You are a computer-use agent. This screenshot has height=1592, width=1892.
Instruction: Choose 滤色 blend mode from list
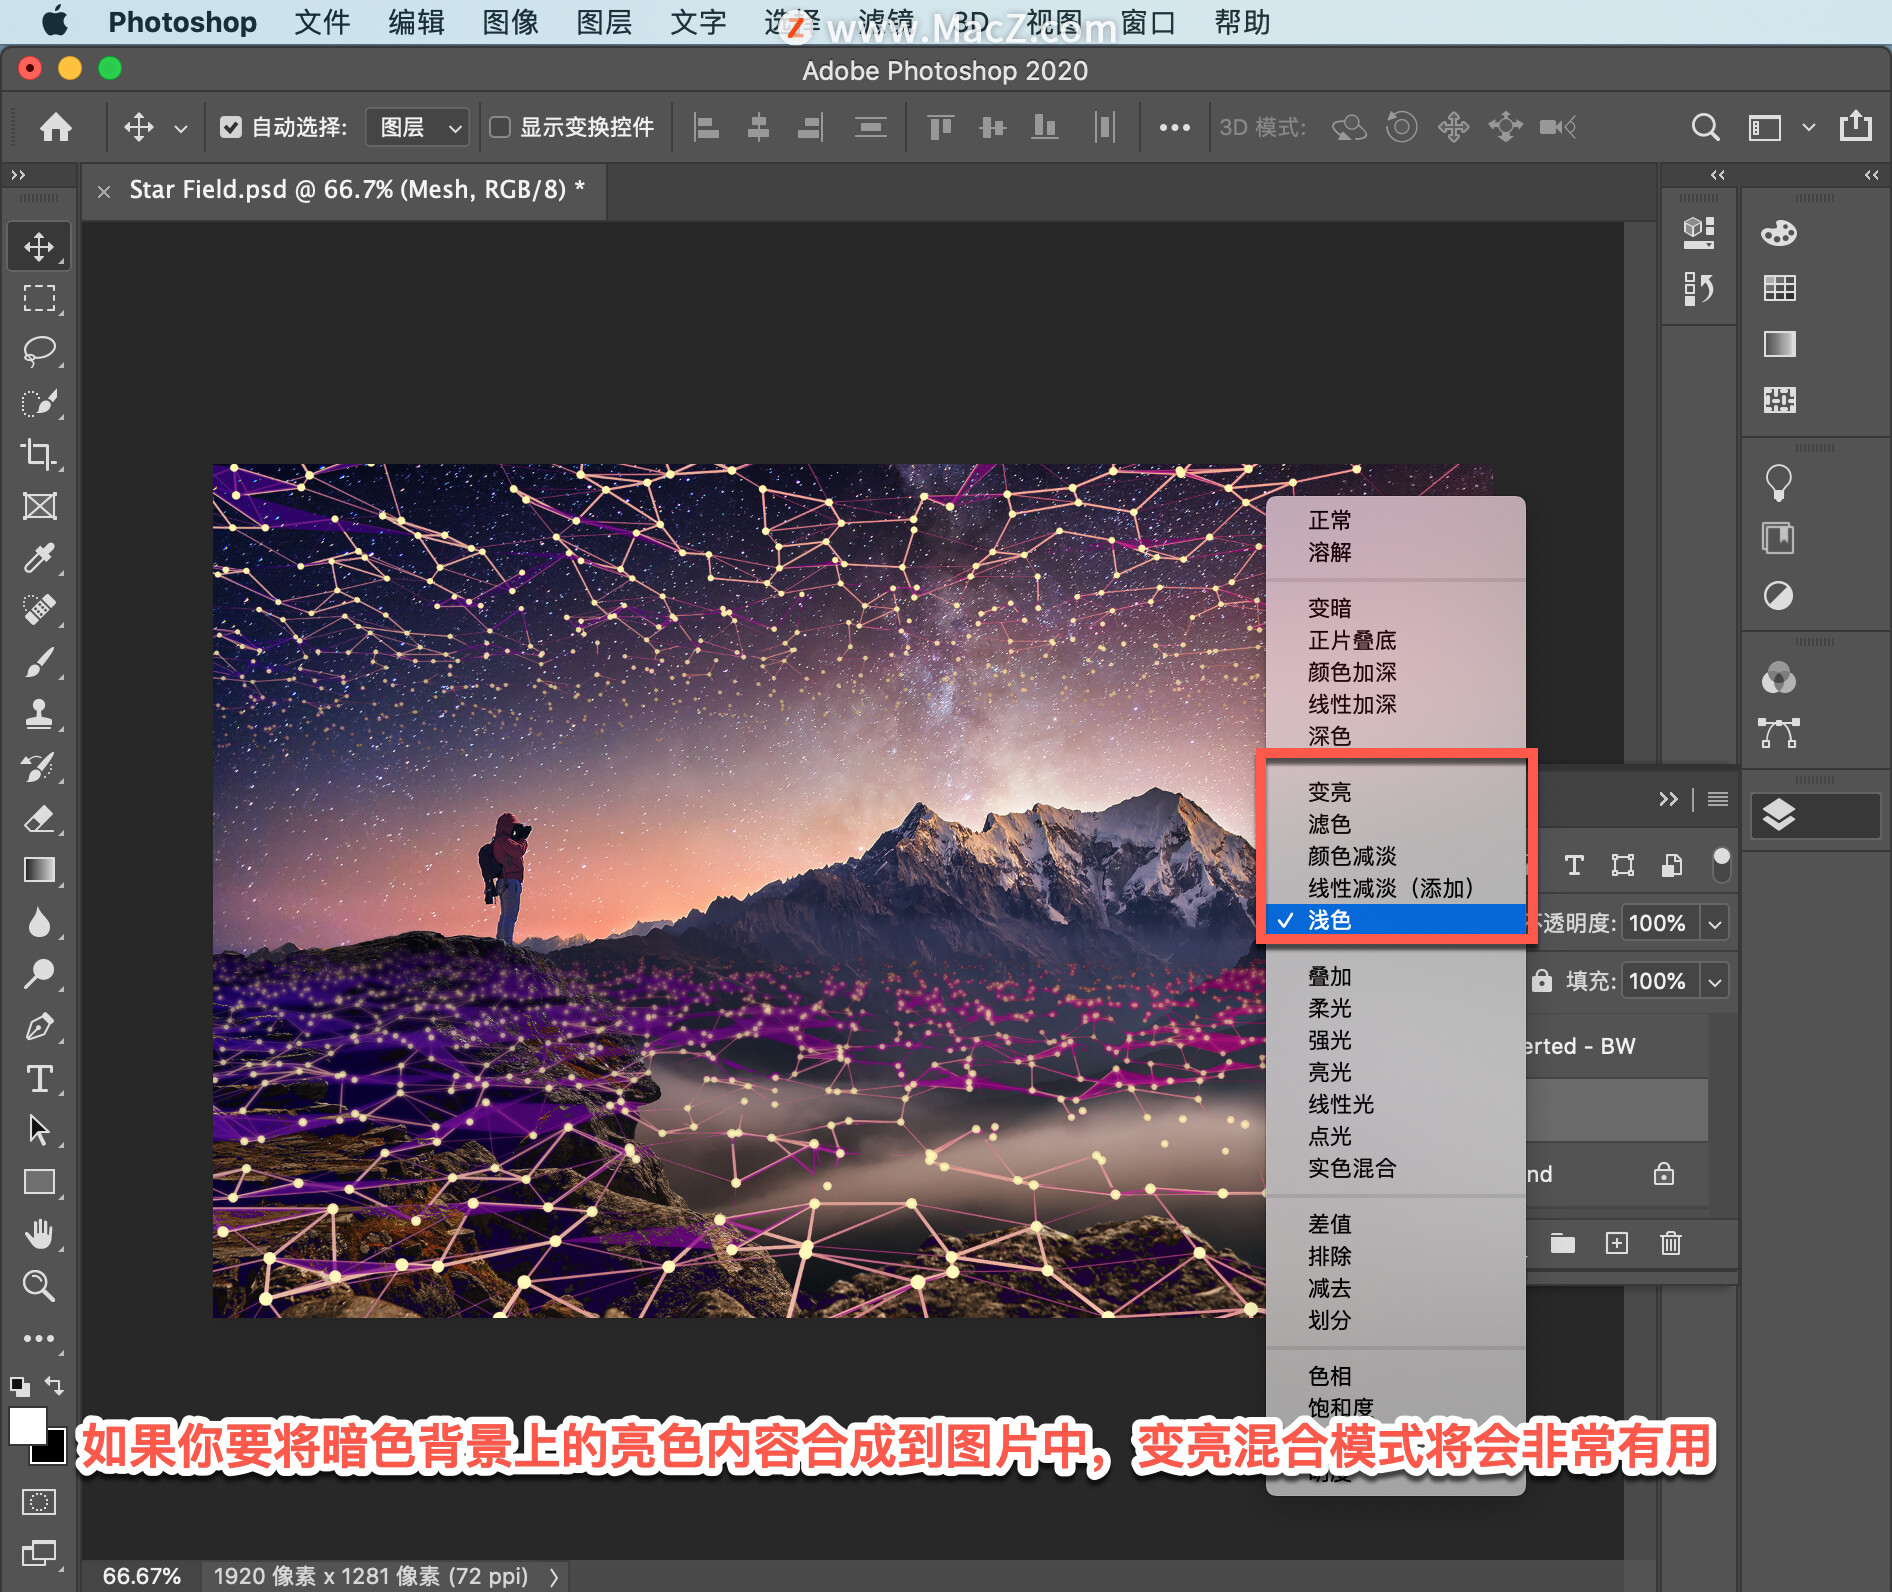(1329, 824)
